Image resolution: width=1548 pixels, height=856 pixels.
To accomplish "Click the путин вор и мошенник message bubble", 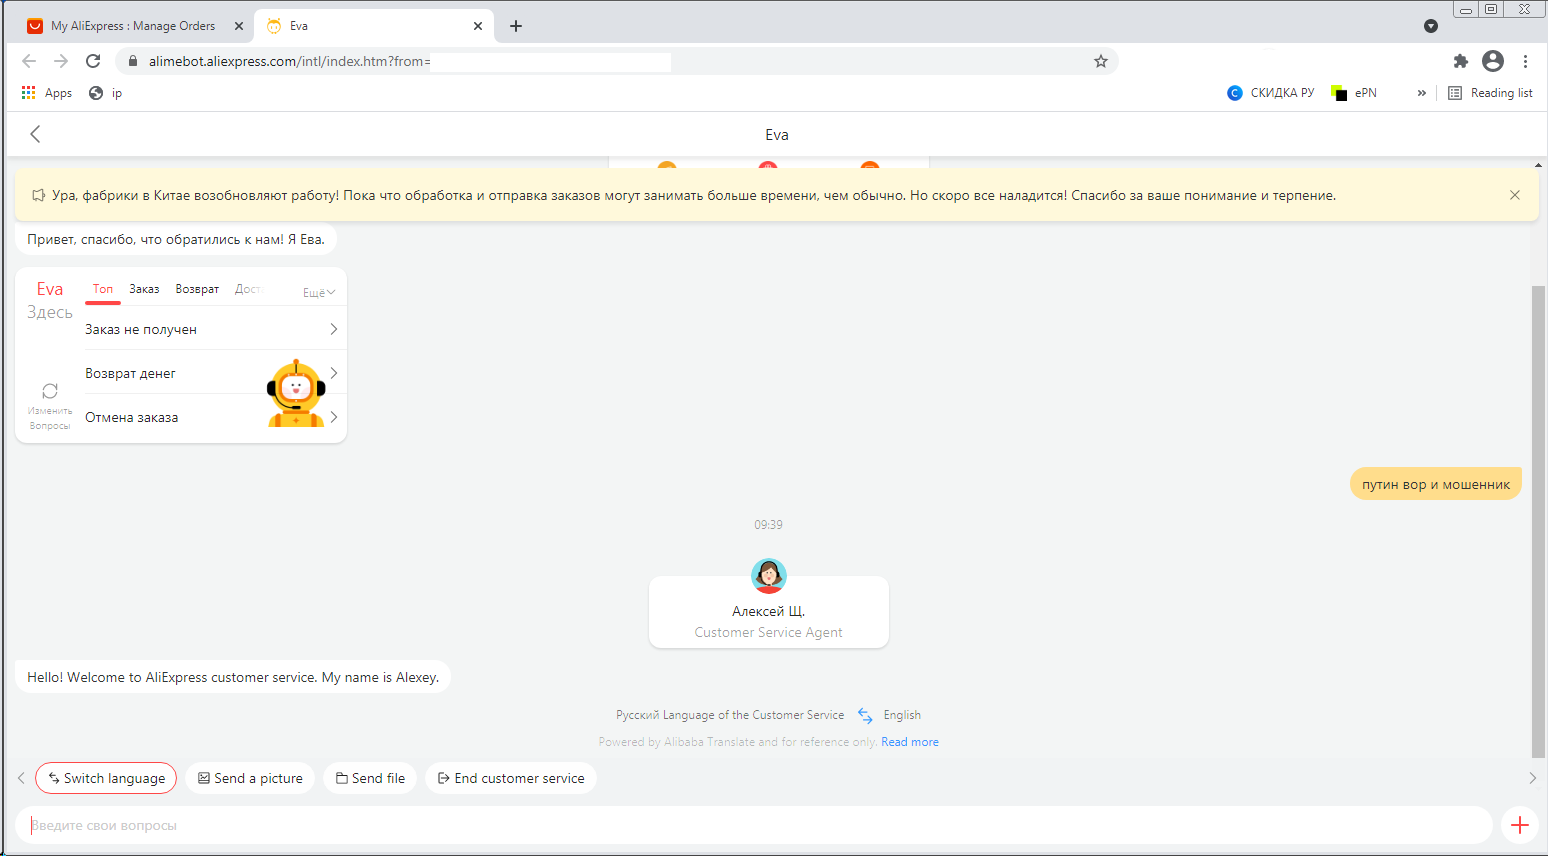I will (1436, 484).
